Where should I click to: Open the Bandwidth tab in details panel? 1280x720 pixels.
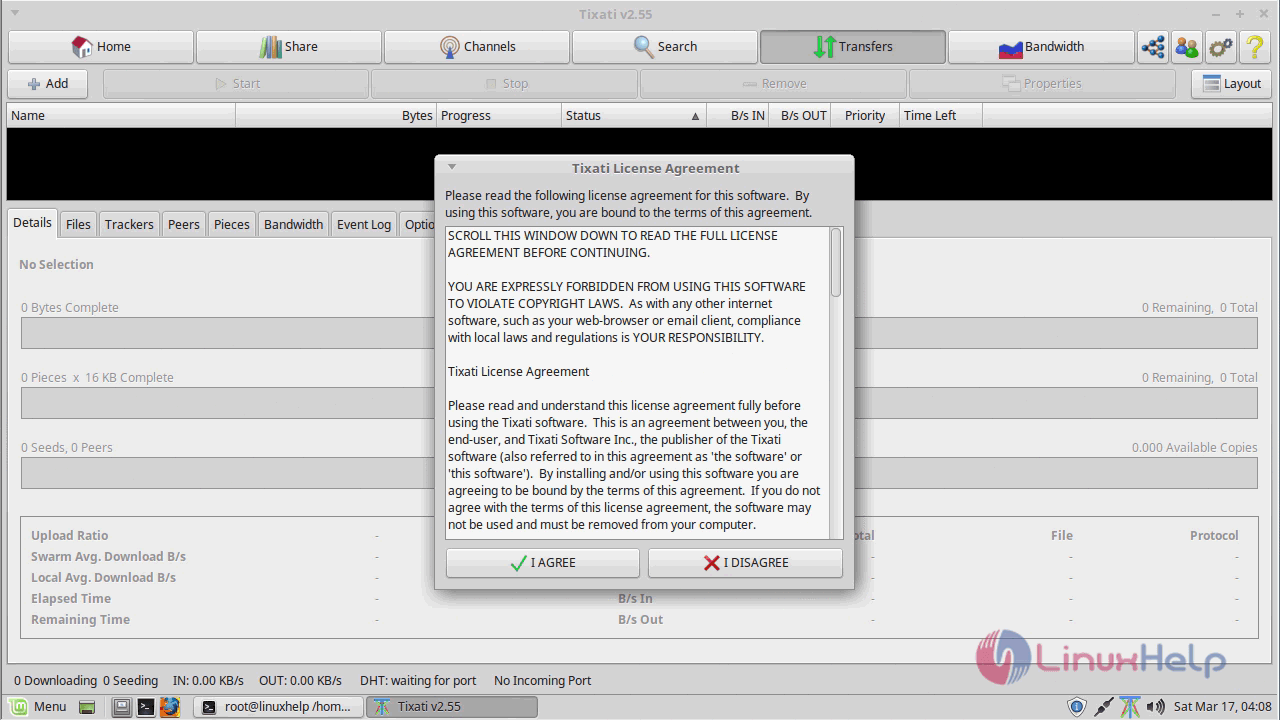tap(294, 225)
